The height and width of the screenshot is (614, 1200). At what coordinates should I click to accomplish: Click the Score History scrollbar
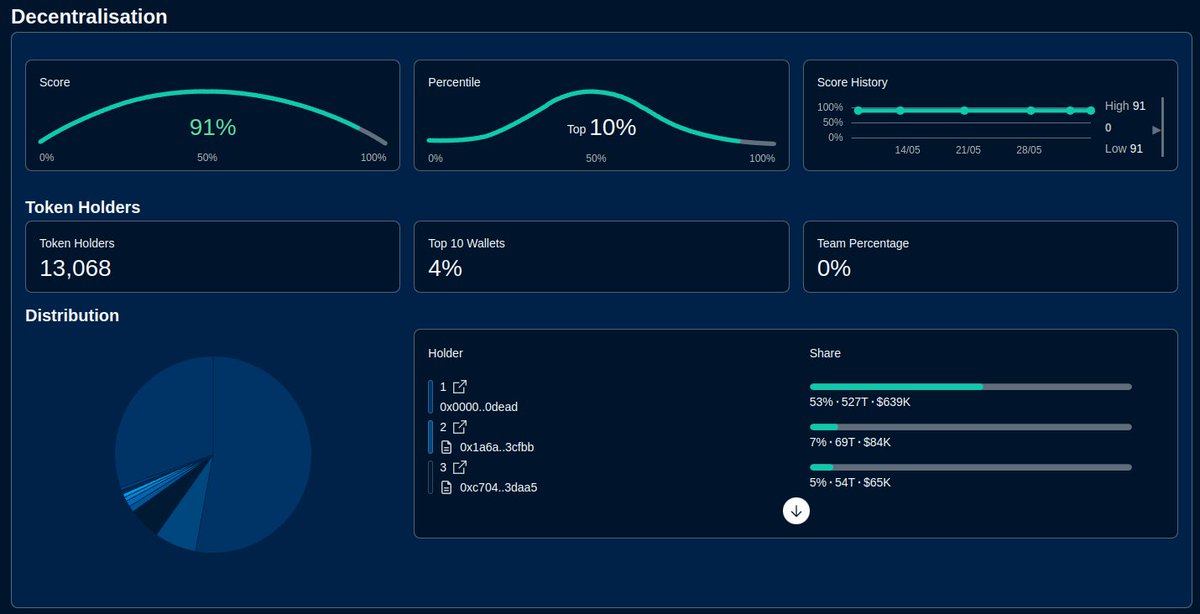(1162, 127)
